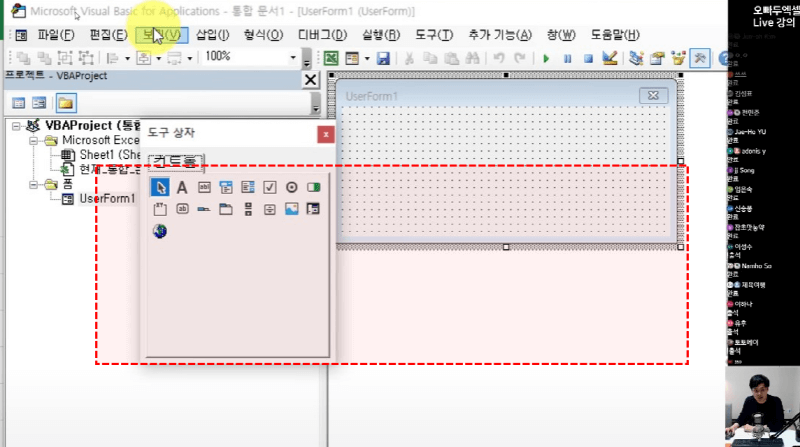800x447 pixels.
Task: Collapse the 폼 folder in project tree
Action: pos(34,184)
